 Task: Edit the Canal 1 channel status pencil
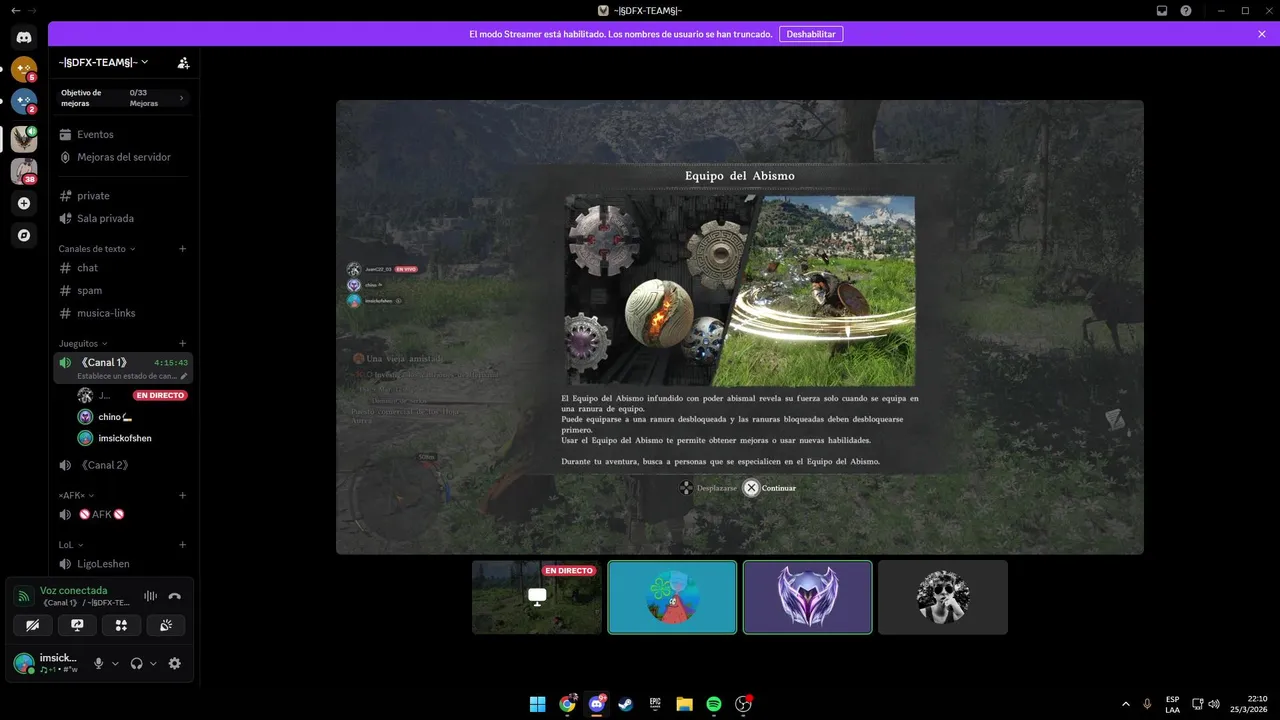point(183,376)
